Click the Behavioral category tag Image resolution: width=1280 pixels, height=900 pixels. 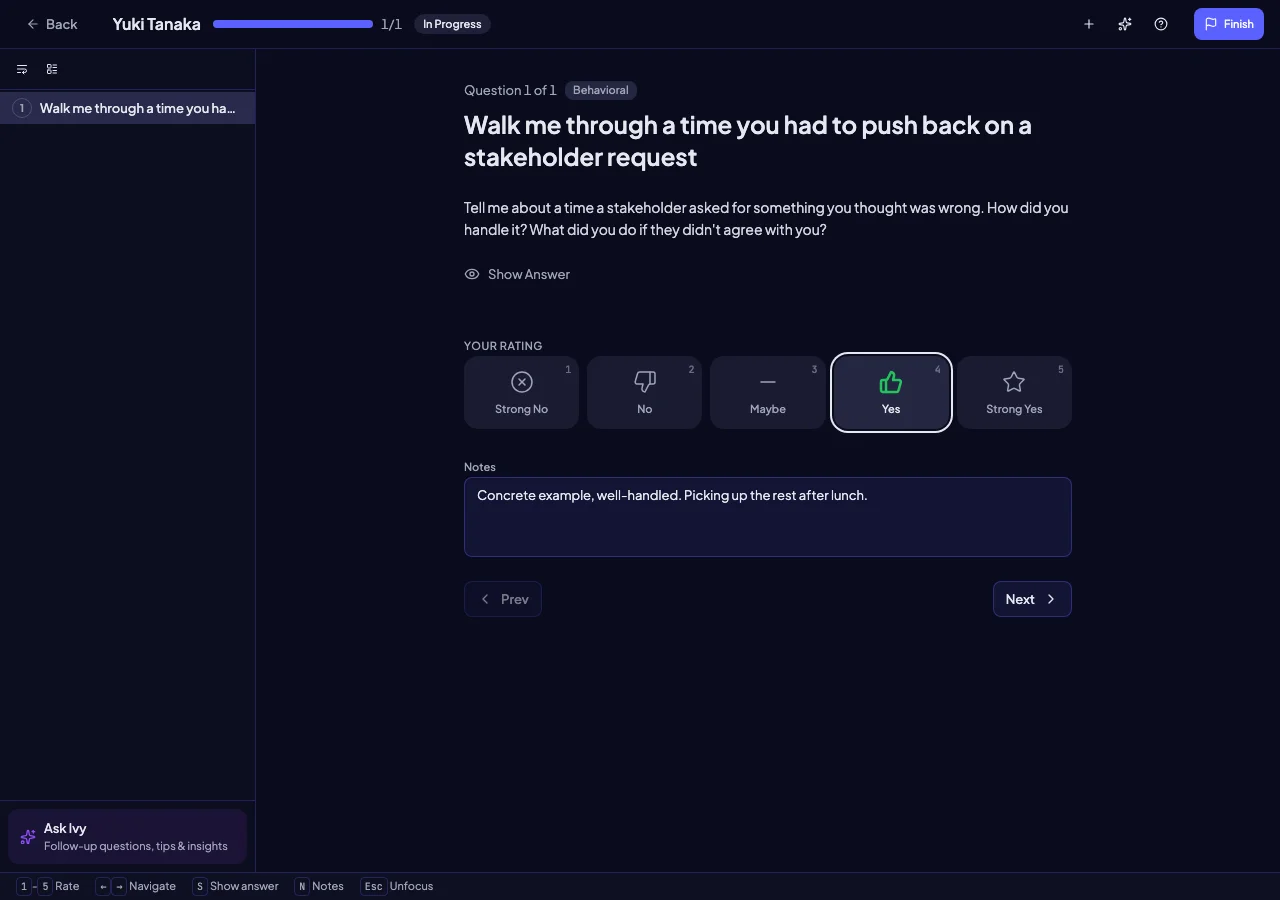(601, 90)
